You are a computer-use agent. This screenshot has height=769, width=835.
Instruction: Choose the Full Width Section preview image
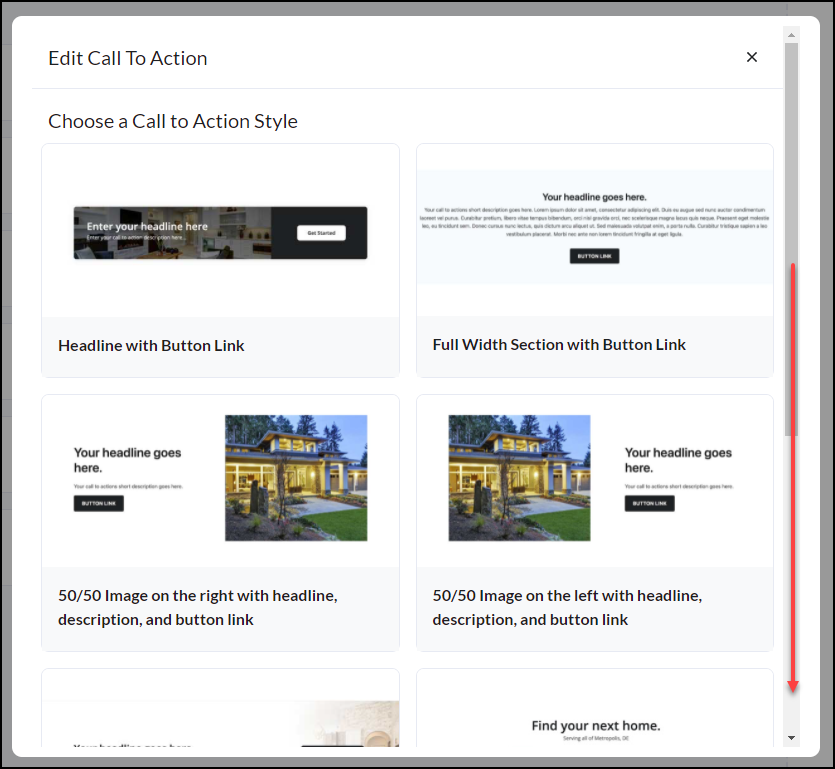[595, 227]
